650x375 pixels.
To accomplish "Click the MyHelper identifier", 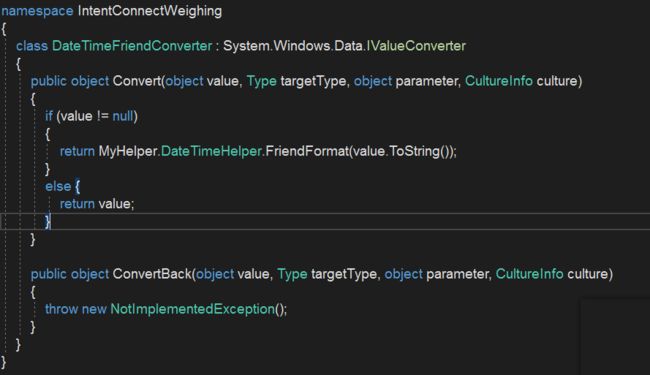I will point(128,151).
